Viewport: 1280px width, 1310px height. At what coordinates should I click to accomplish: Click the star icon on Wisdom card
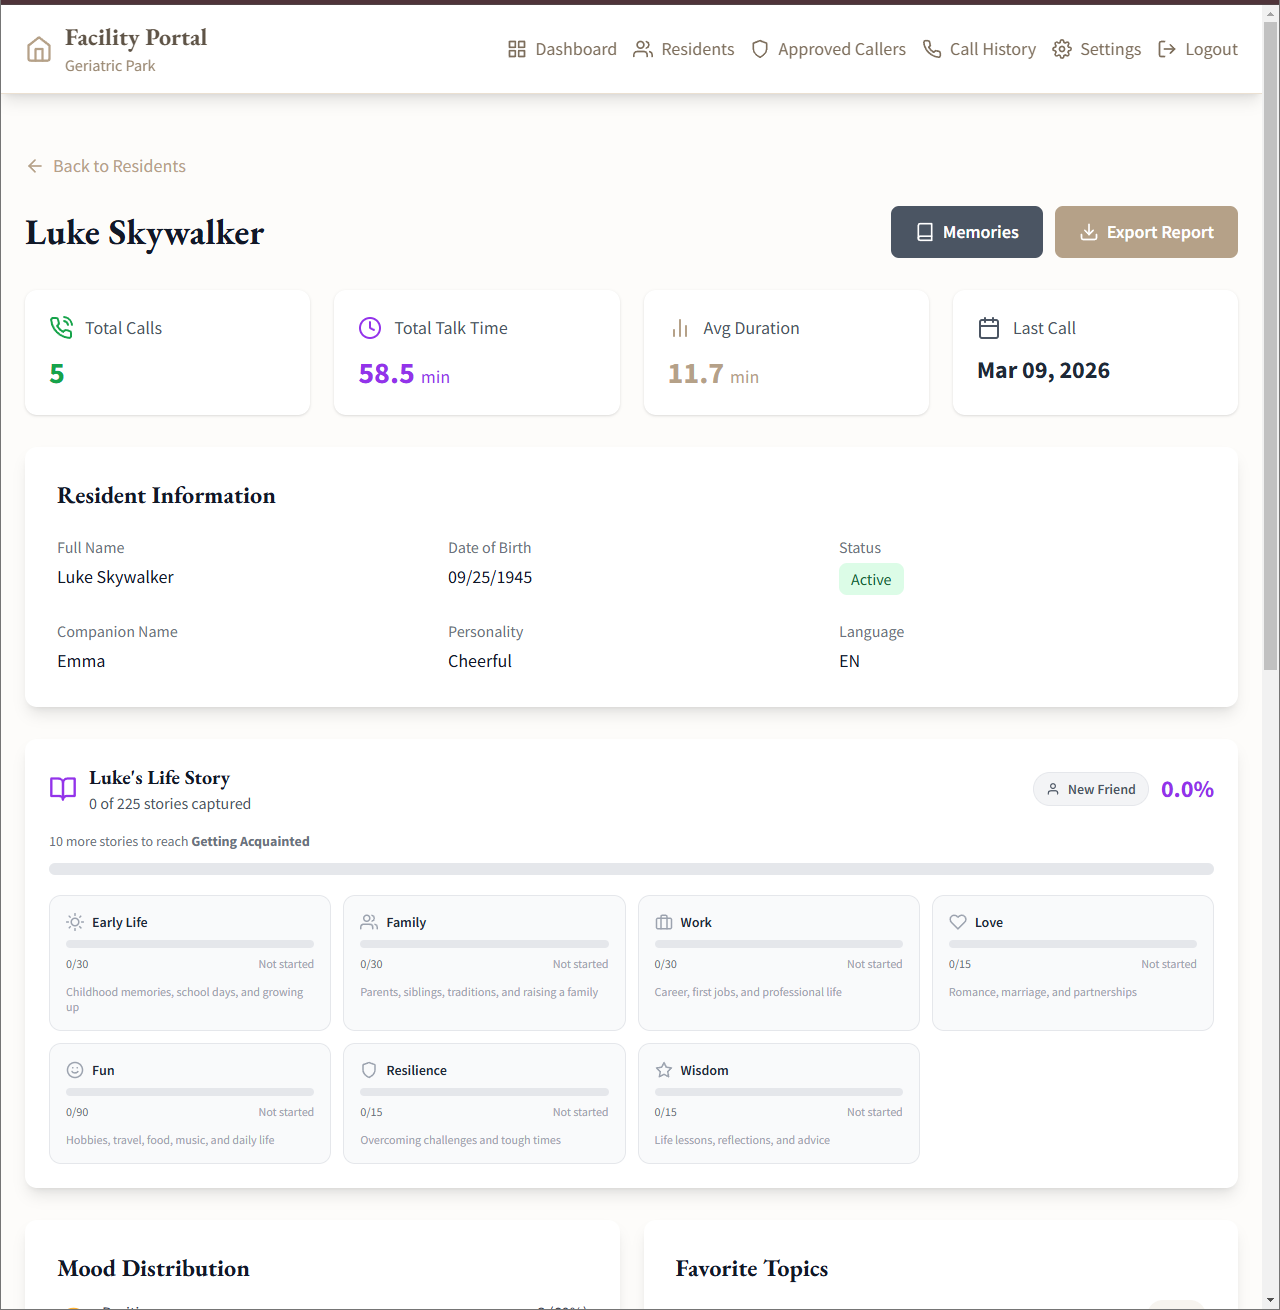coord(664,1069)
